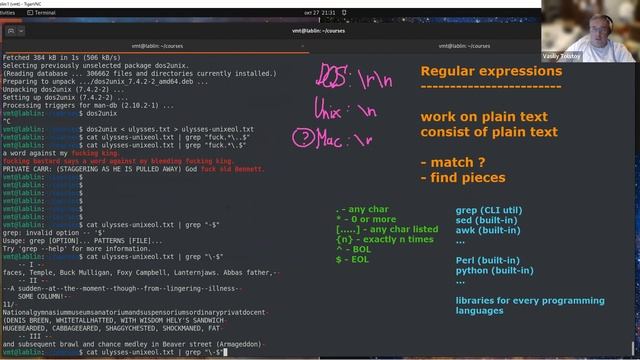This screenshot has width=640, height=360.
Task: Click the "Try 'grep --help' for more information" line
Action: tap(77, 249)
